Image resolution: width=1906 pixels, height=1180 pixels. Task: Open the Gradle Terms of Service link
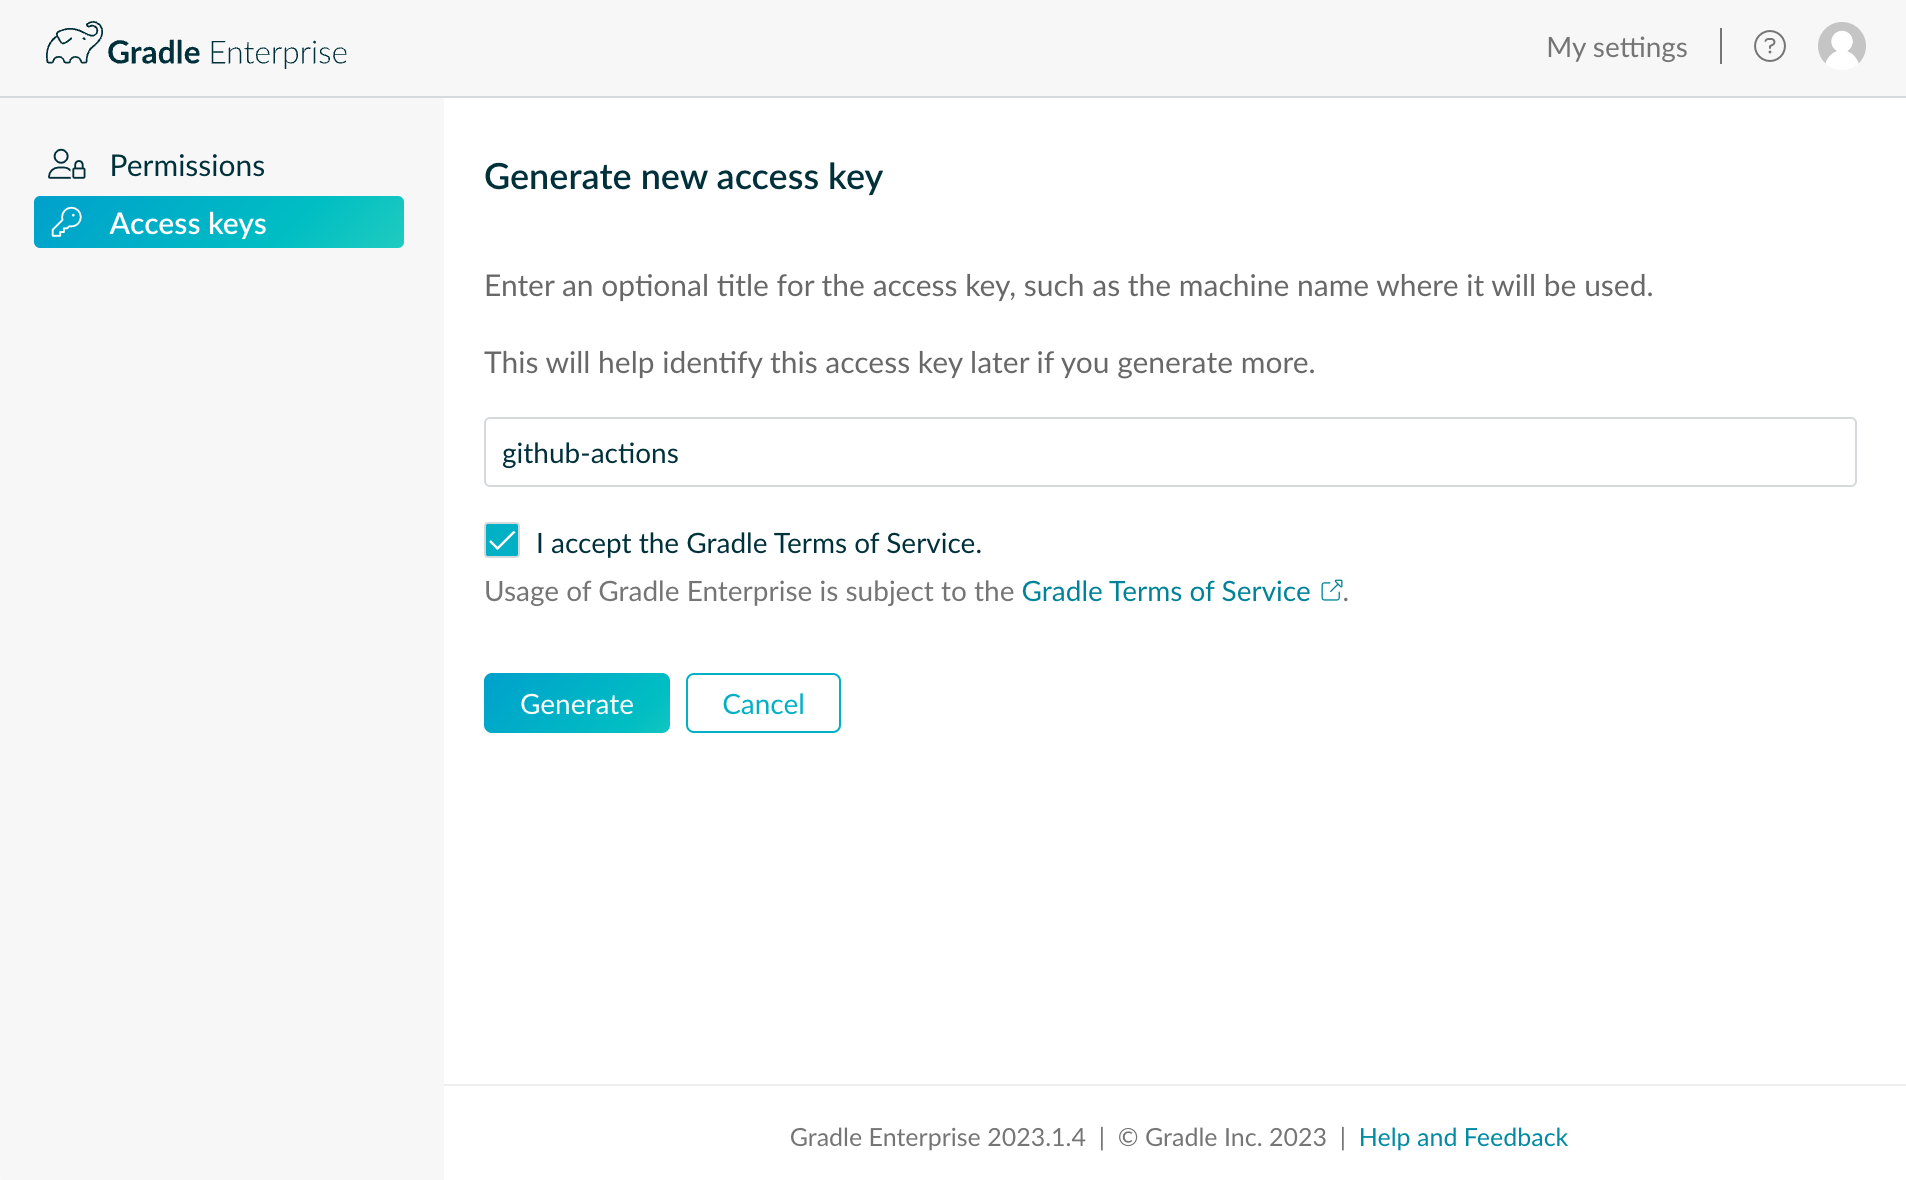[x=1166, y=591]
